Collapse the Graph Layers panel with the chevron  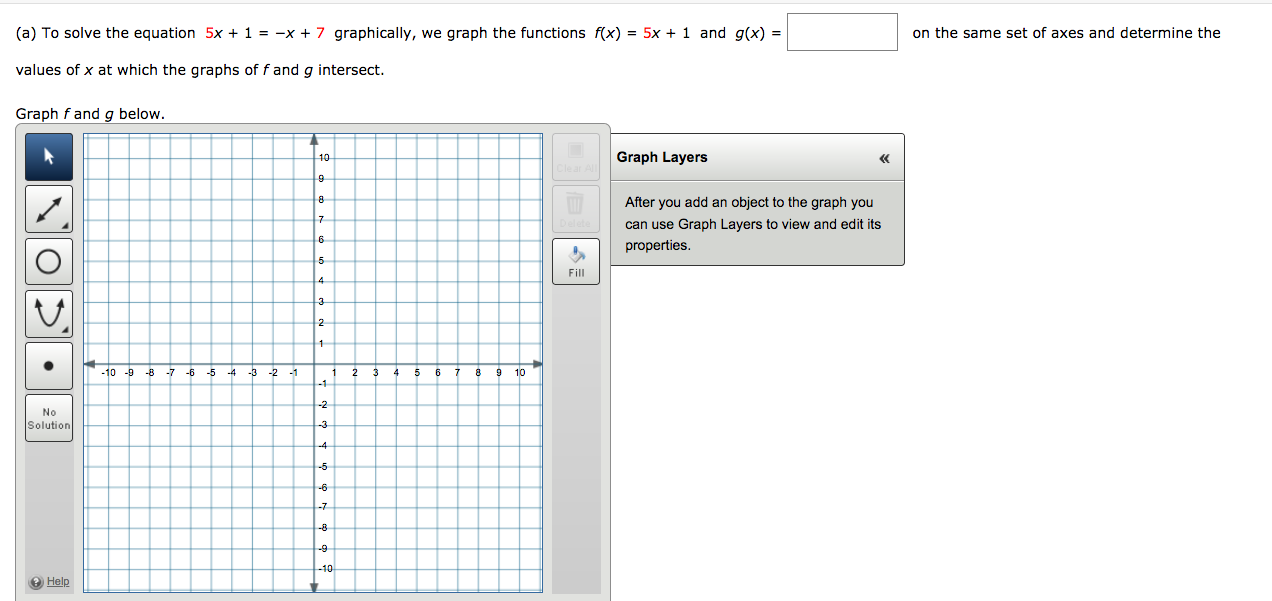[884, 157]
